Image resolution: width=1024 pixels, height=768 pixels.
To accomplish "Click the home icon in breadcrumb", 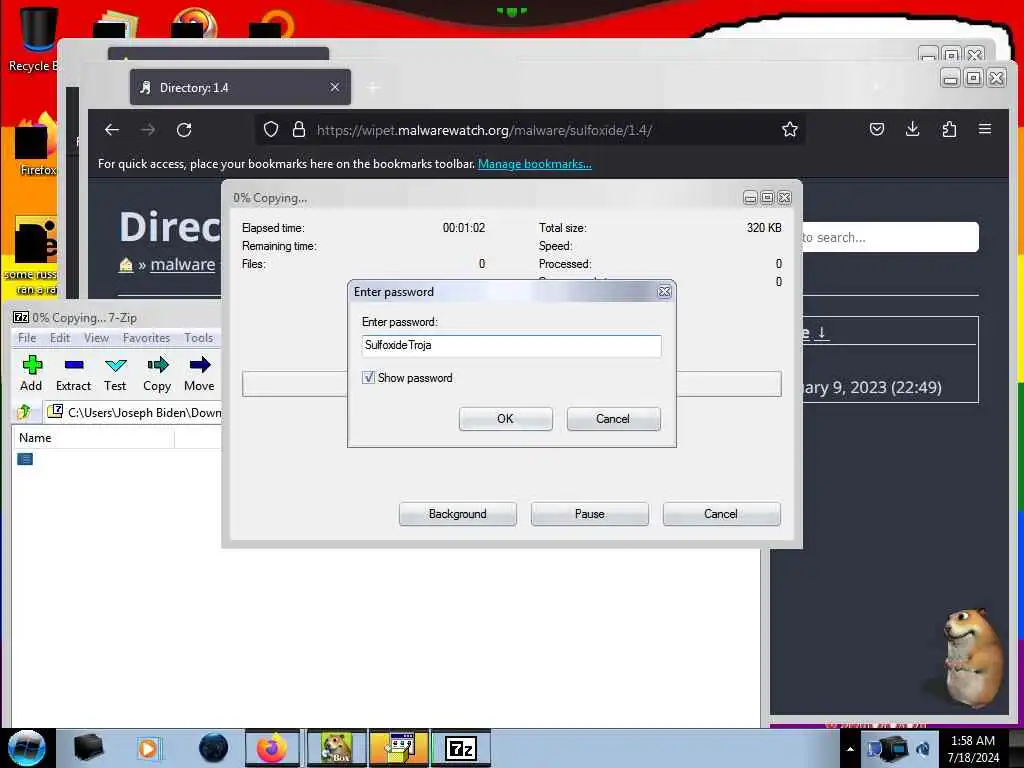I will point(125,264).
